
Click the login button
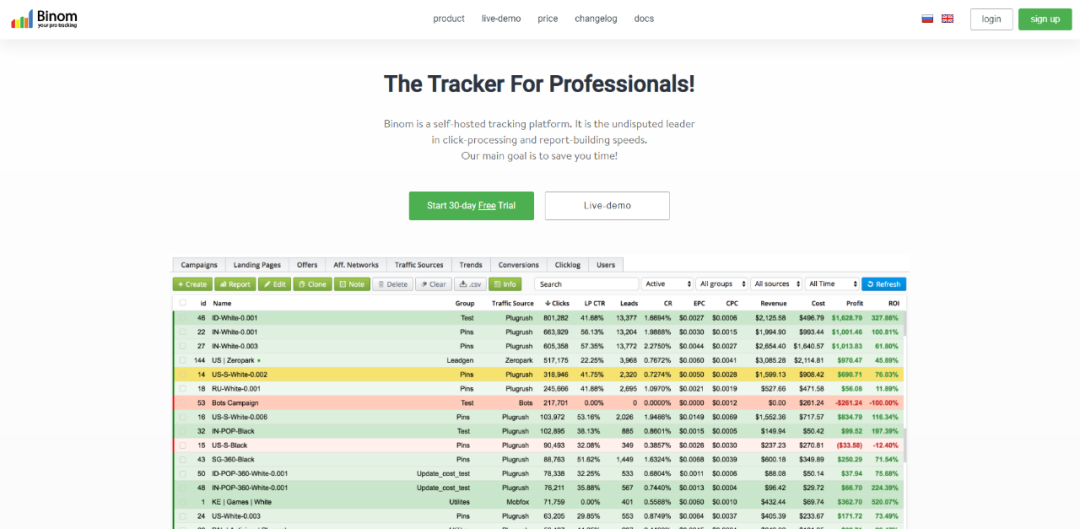coord(991,19)
